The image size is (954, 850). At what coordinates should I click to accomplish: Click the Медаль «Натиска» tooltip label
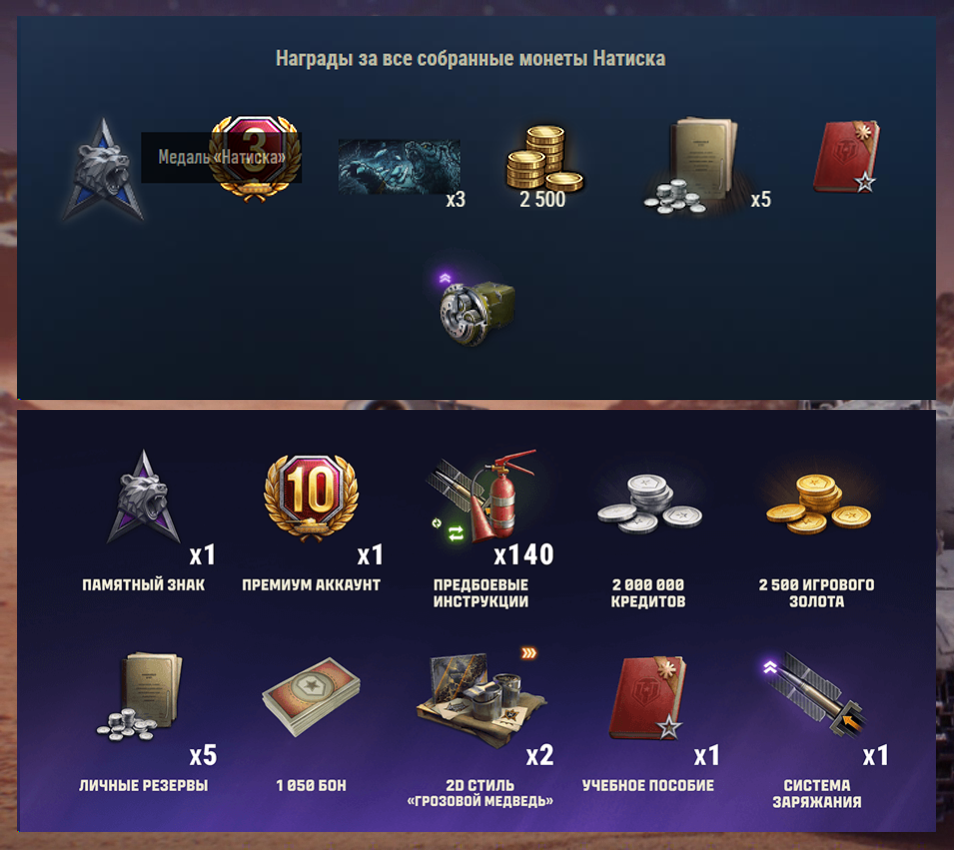221,157
